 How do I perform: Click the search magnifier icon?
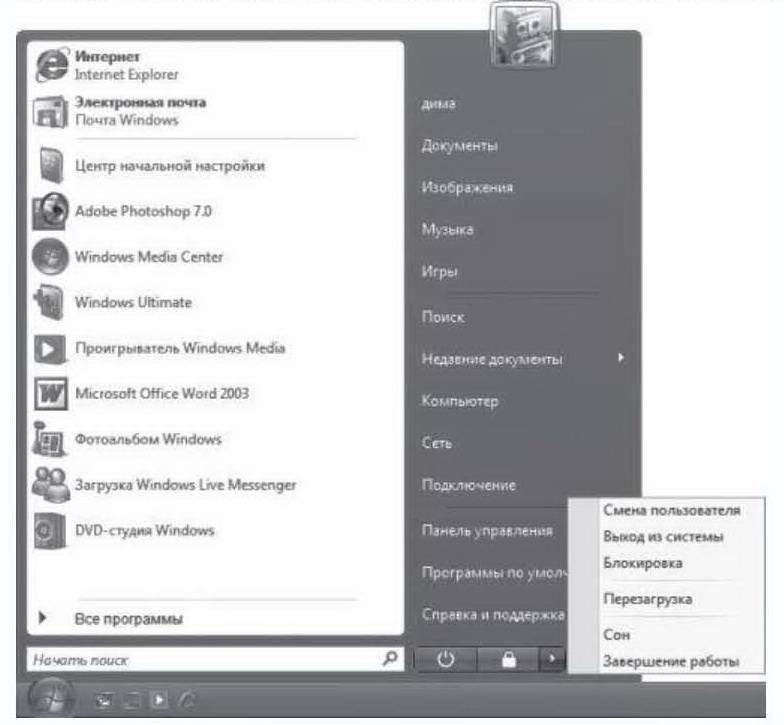[390, 658]
